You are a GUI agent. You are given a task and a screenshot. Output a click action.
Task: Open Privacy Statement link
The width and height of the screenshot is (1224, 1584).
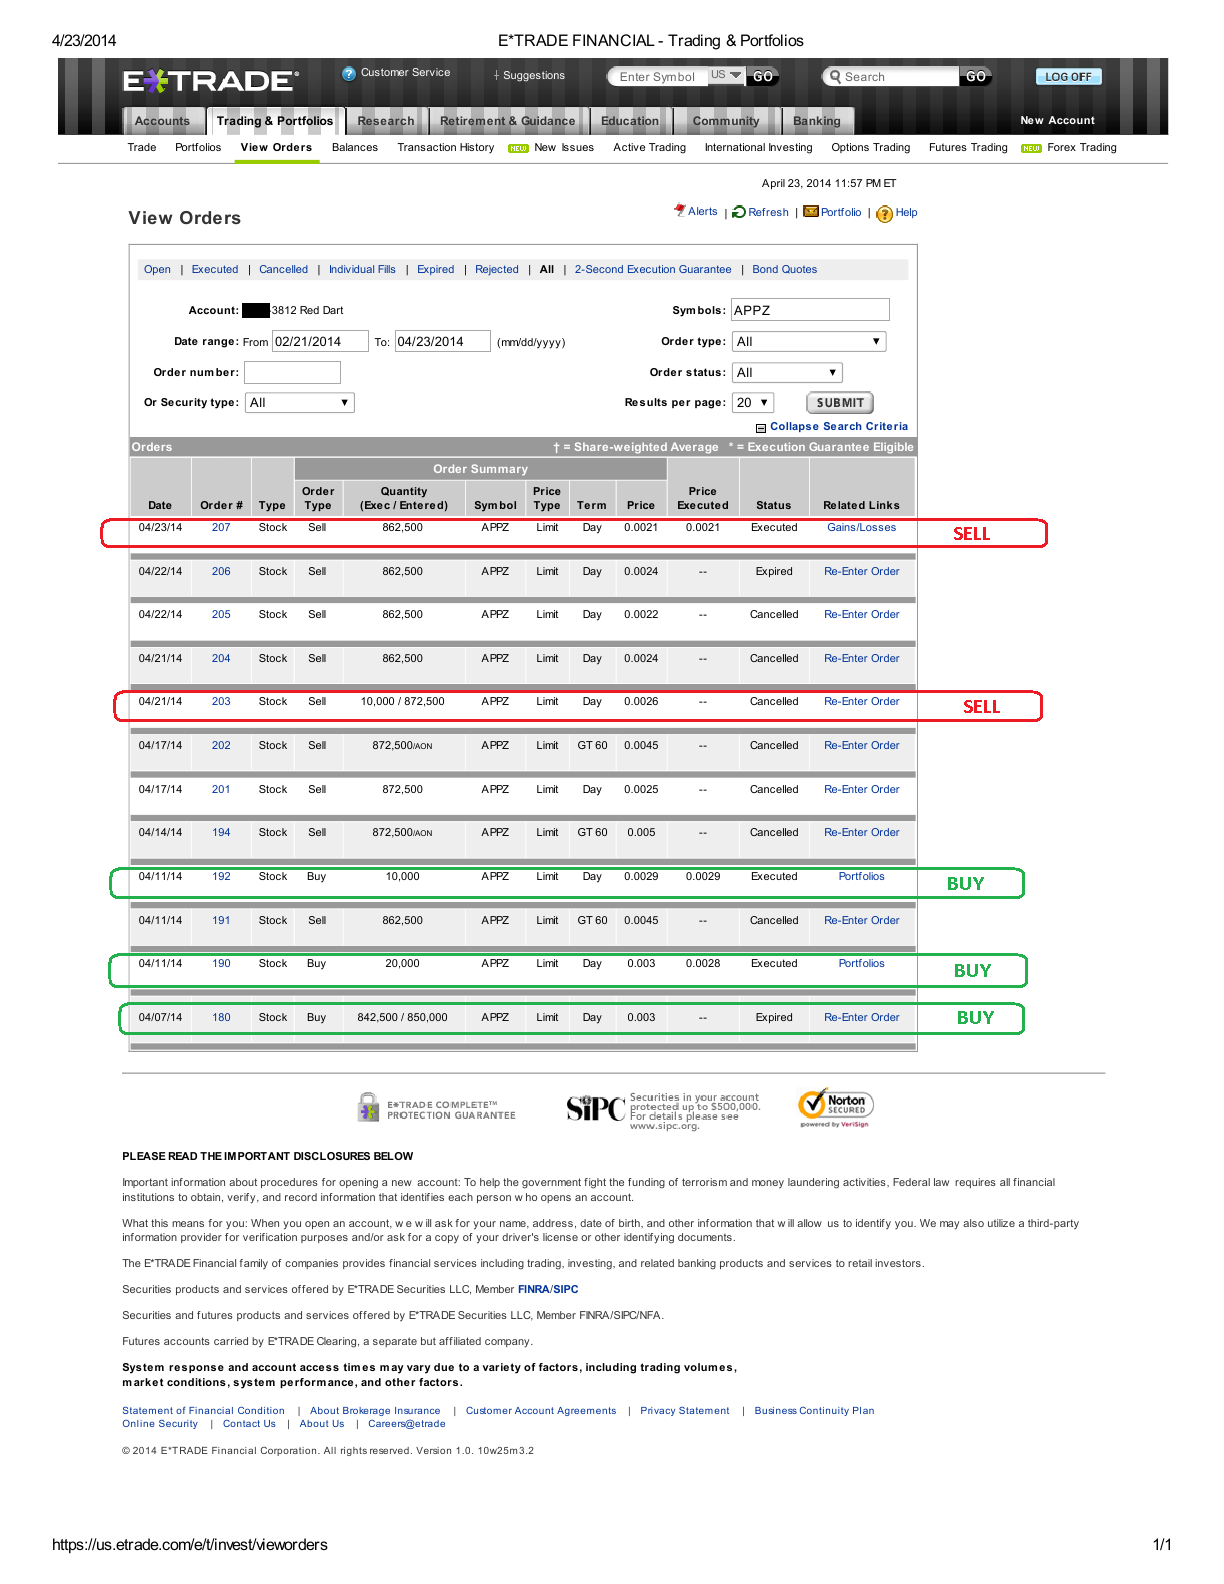click(684, 1411)
